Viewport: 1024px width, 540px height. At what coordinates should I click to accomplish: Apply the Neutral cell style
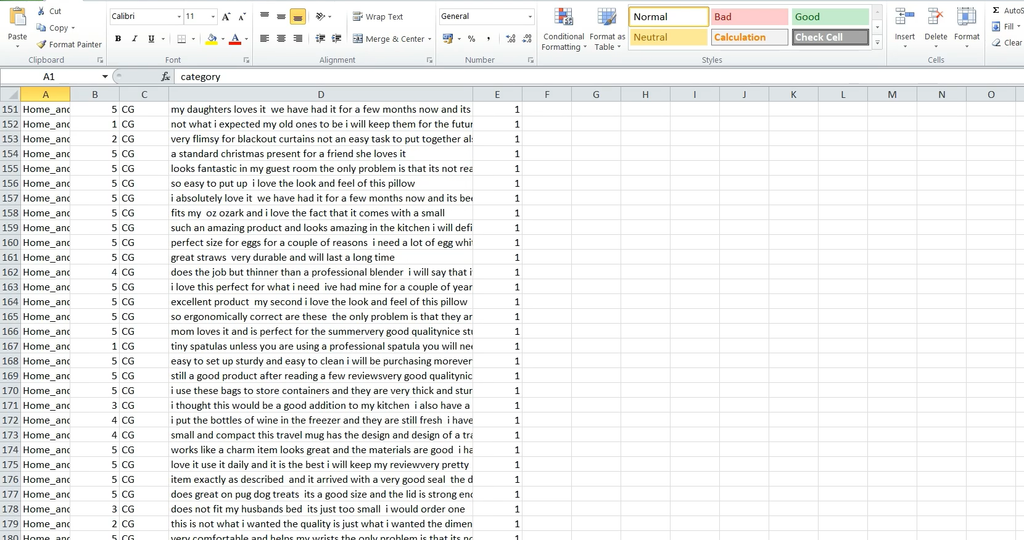[669, 37]
